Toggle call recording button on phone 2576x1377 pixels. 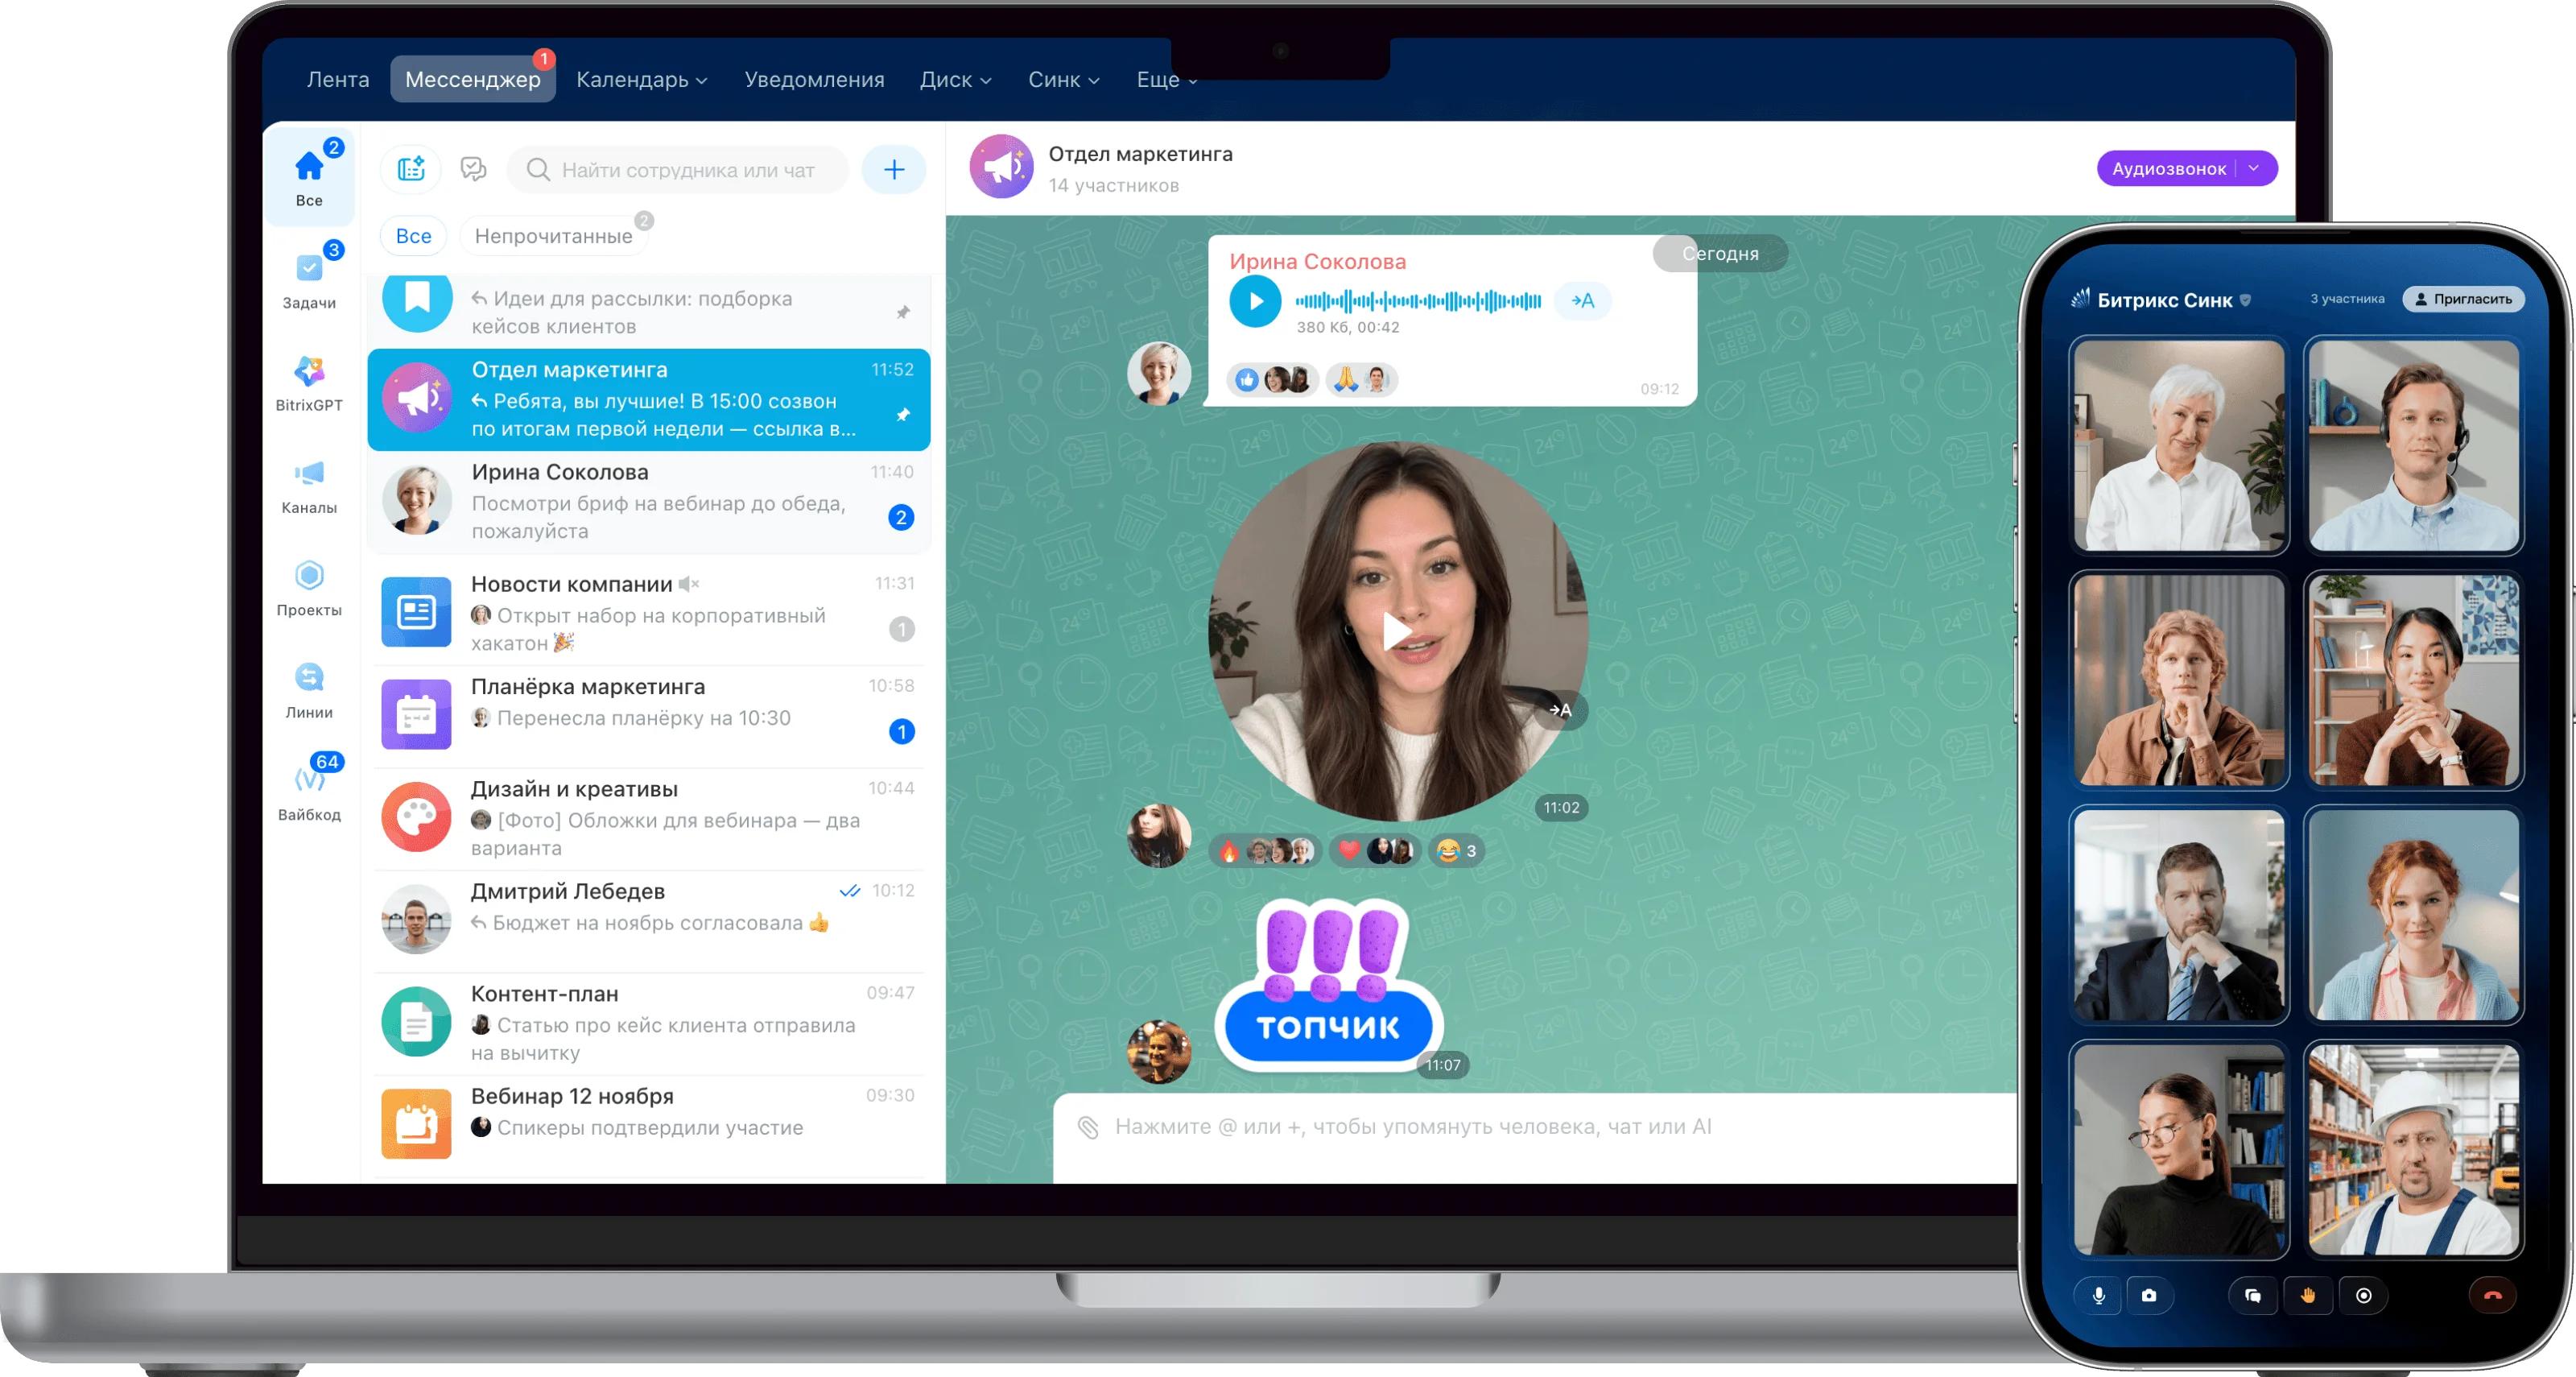click(2363, 1295)
